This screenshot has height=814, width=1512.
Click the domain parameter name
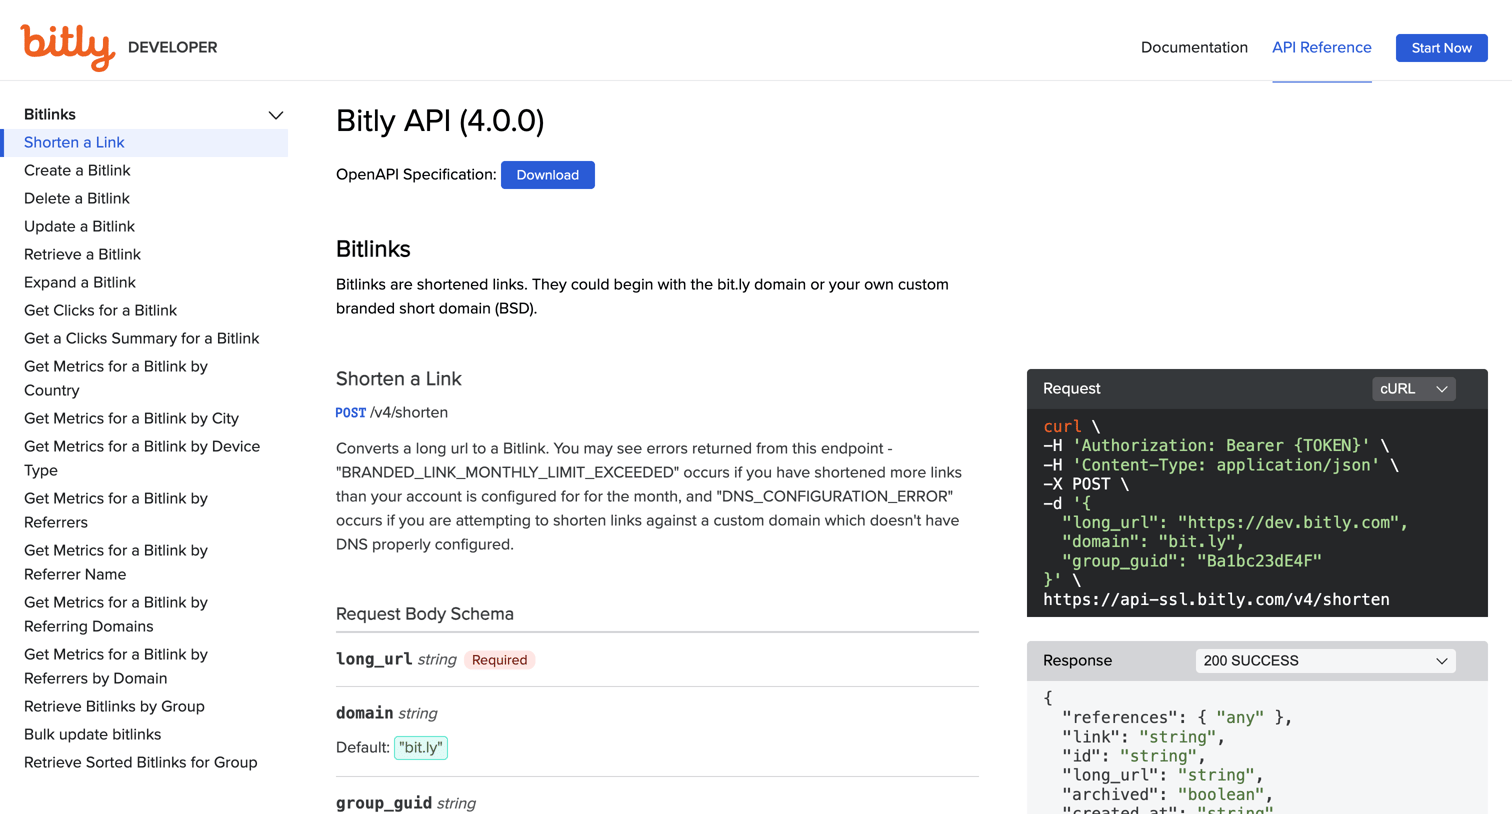point(364,713)
